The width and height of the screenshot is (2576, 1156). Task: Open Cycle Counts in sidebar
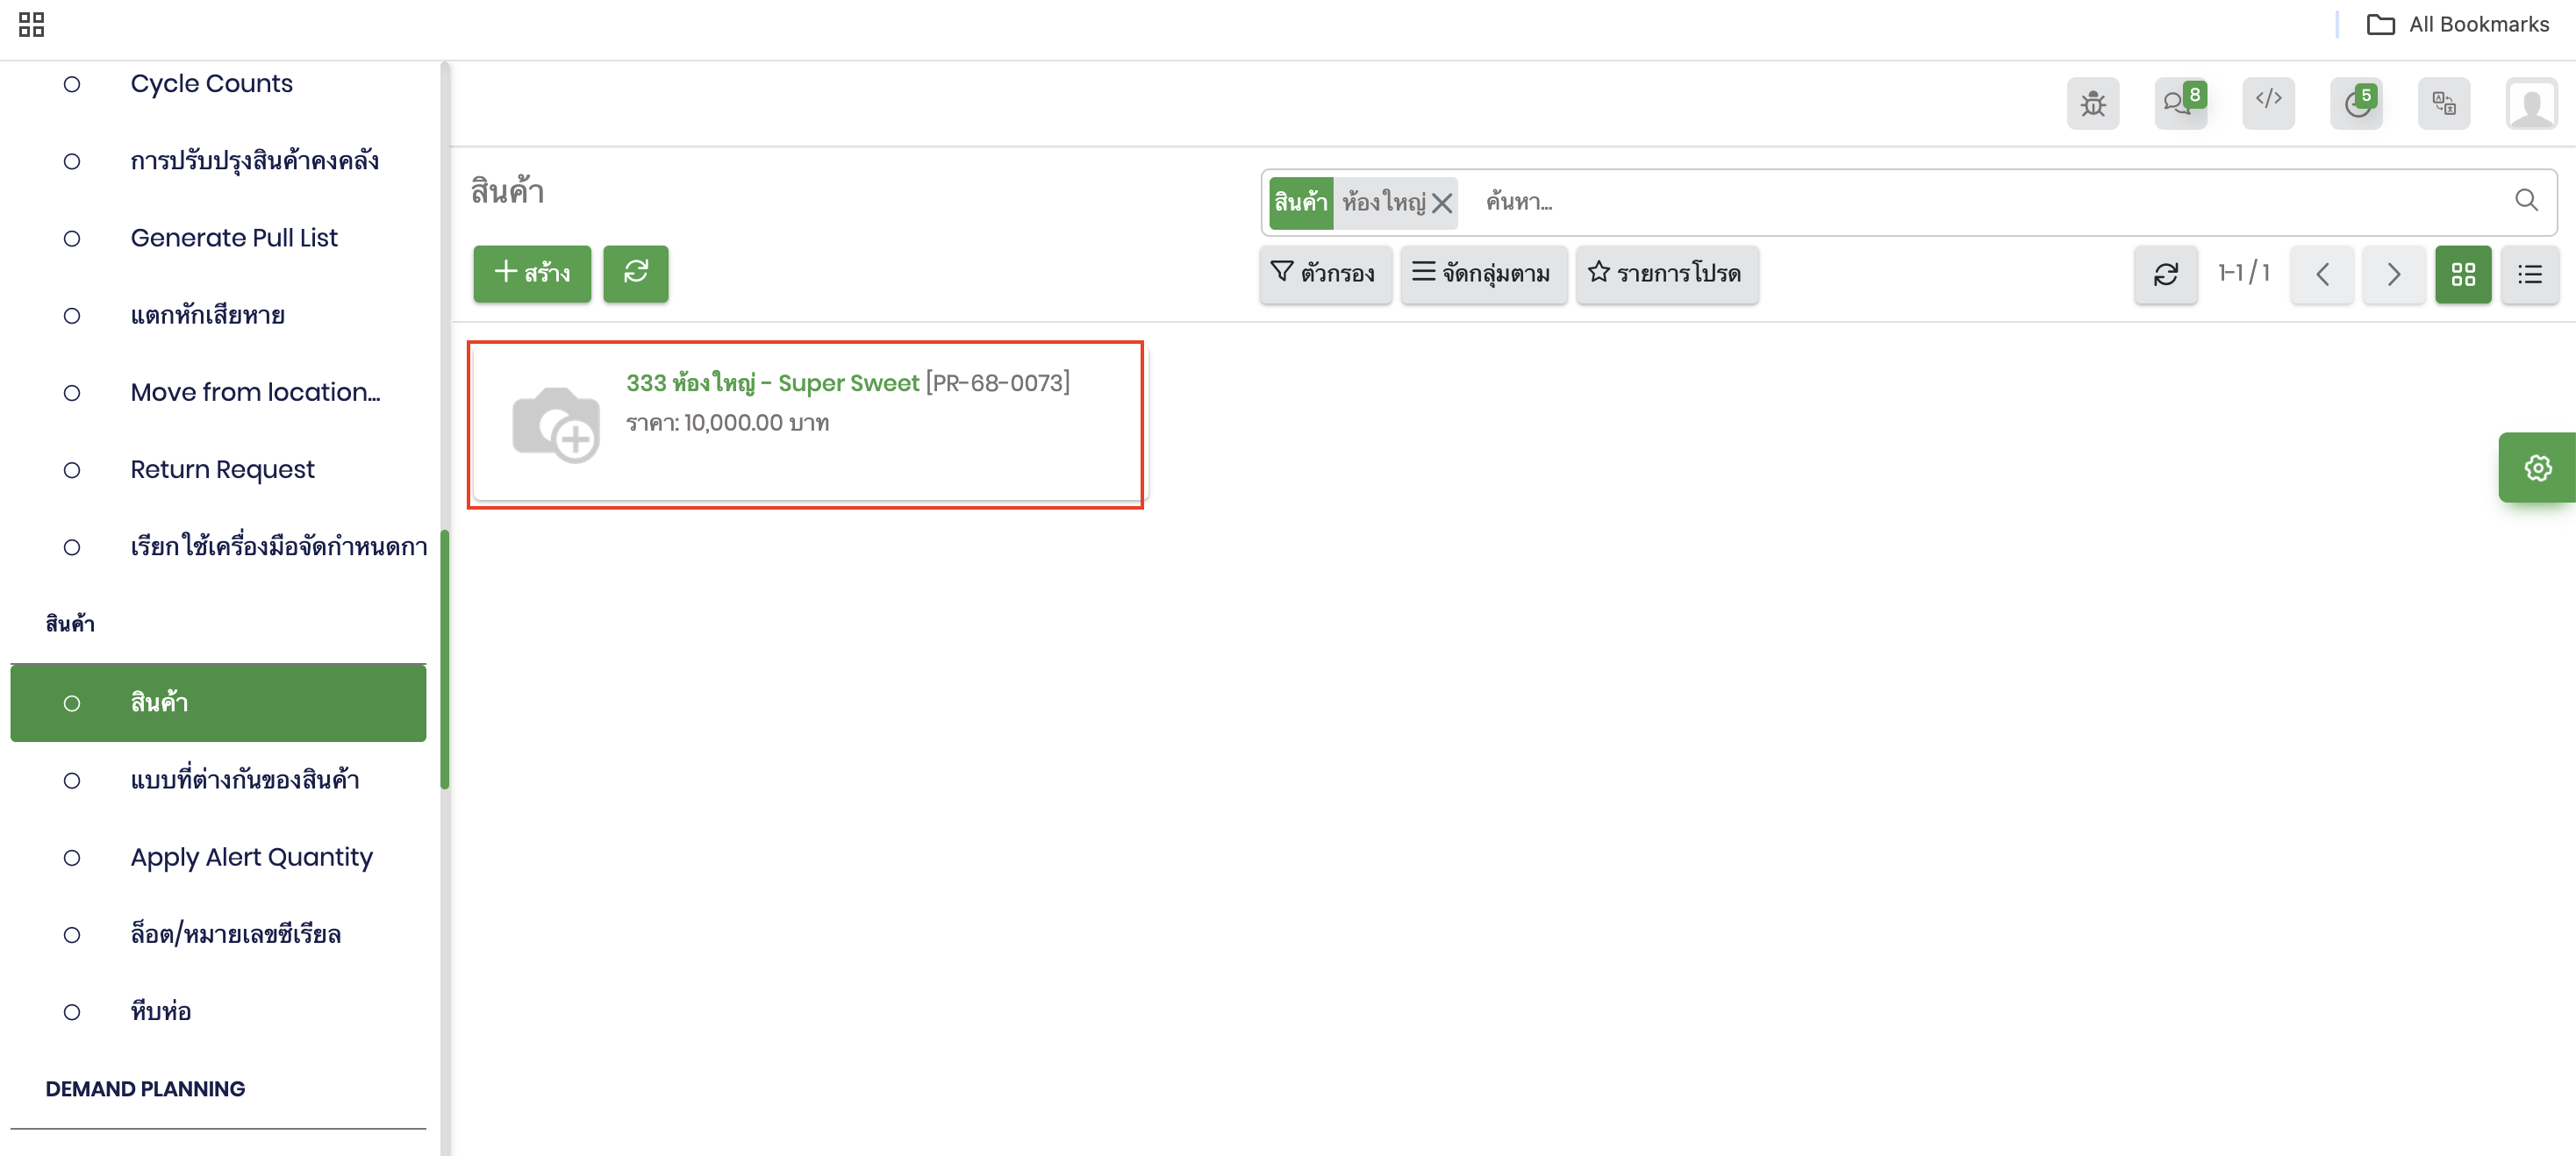211,84
